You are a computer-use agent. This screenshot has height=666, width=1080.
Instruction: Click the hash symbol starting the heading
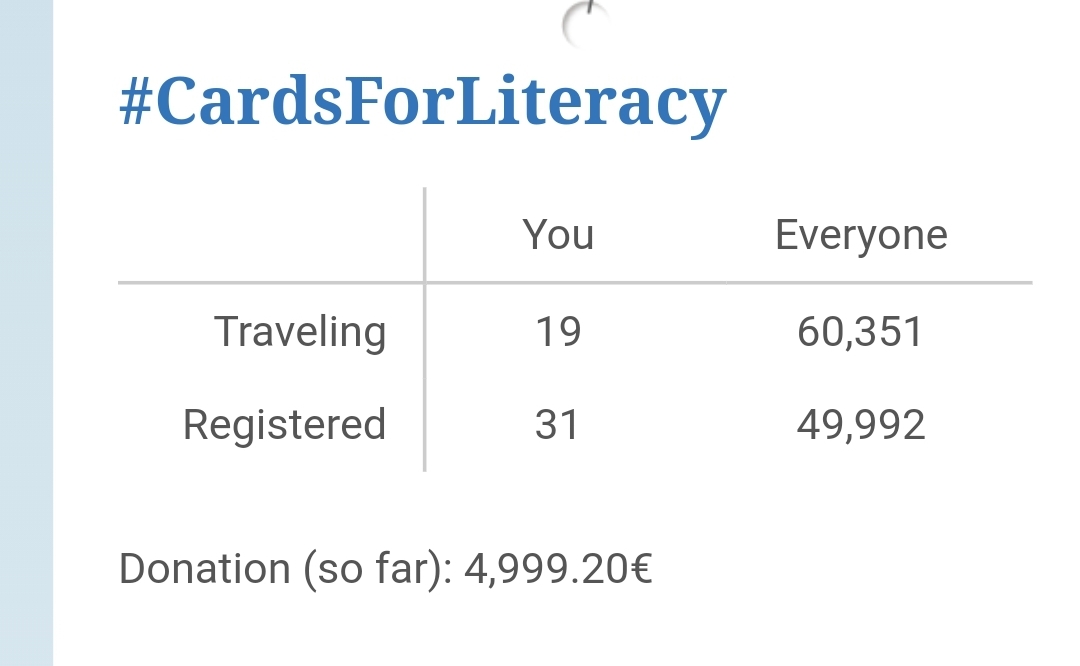pos(137,102)
